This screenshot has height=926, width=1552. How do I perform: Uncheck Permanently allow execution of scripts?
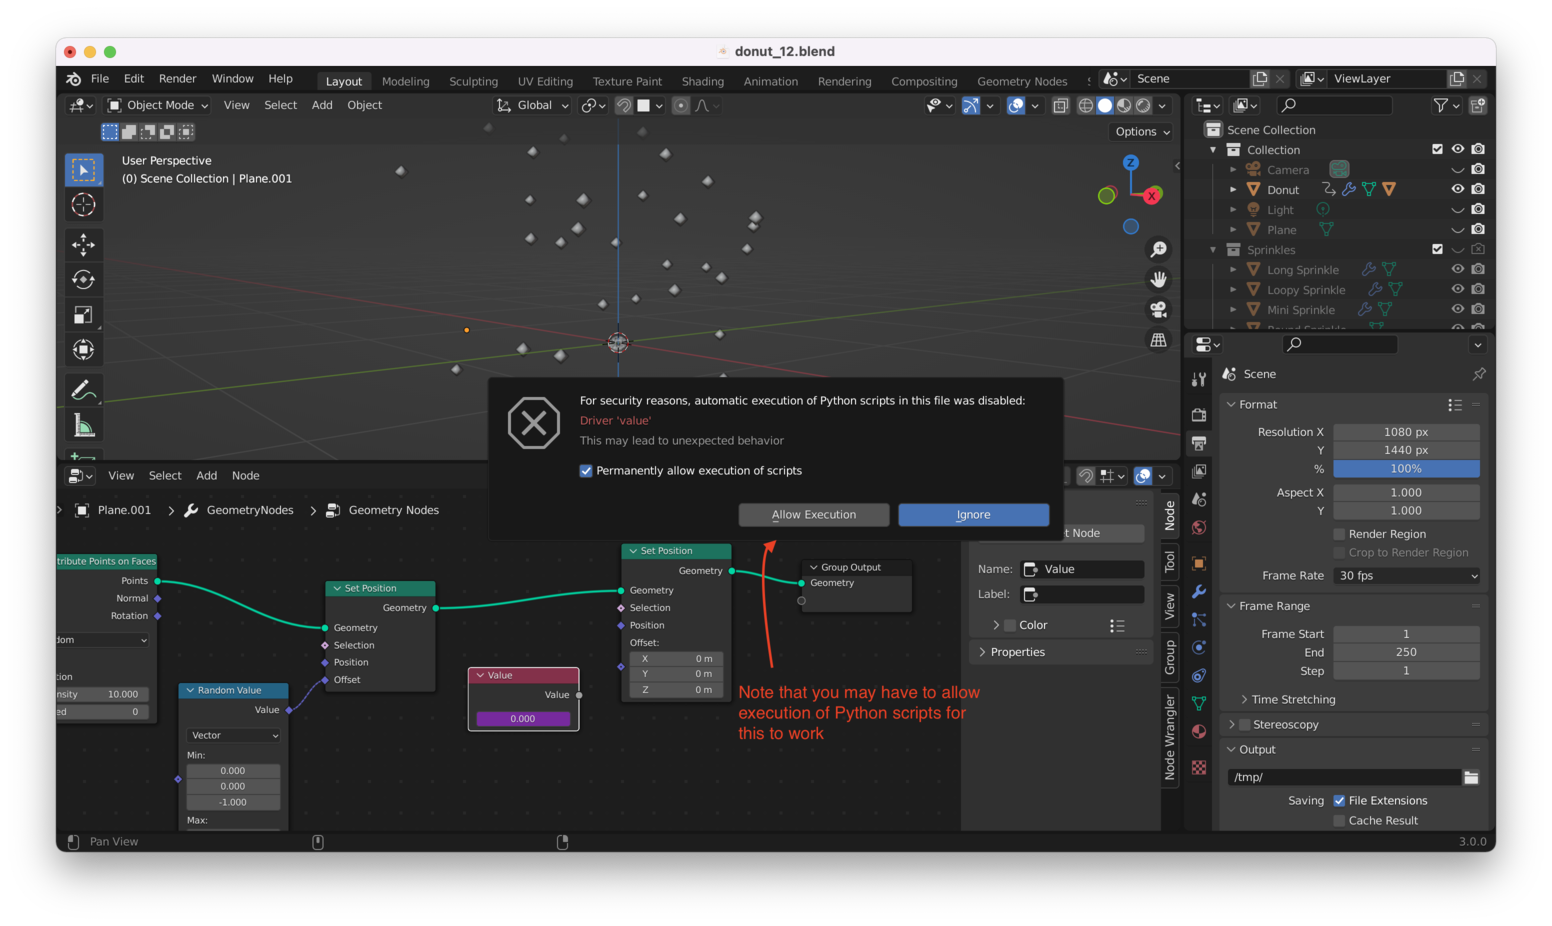tap(586, 471)
